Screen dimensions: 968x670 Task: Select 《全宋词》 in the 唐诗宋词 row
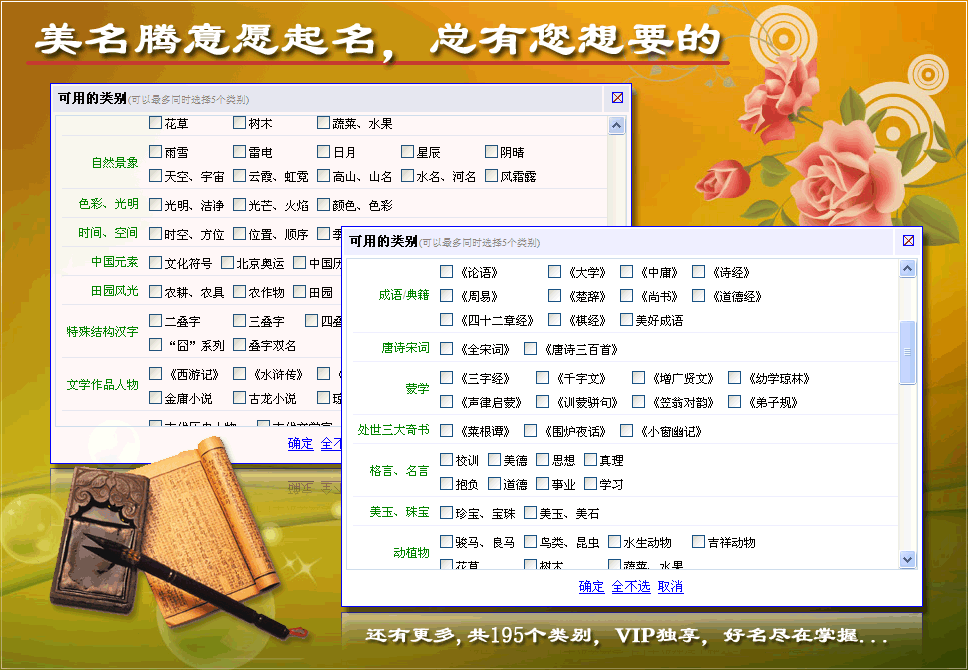coord(444,347)
